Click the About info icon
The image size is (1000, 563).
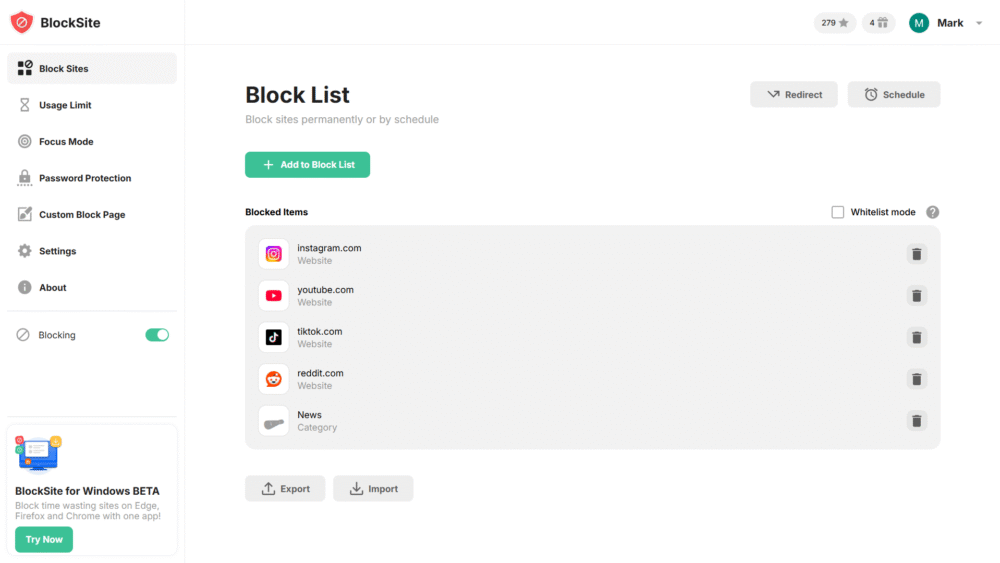pyautogui.click(x=24, y=288)
